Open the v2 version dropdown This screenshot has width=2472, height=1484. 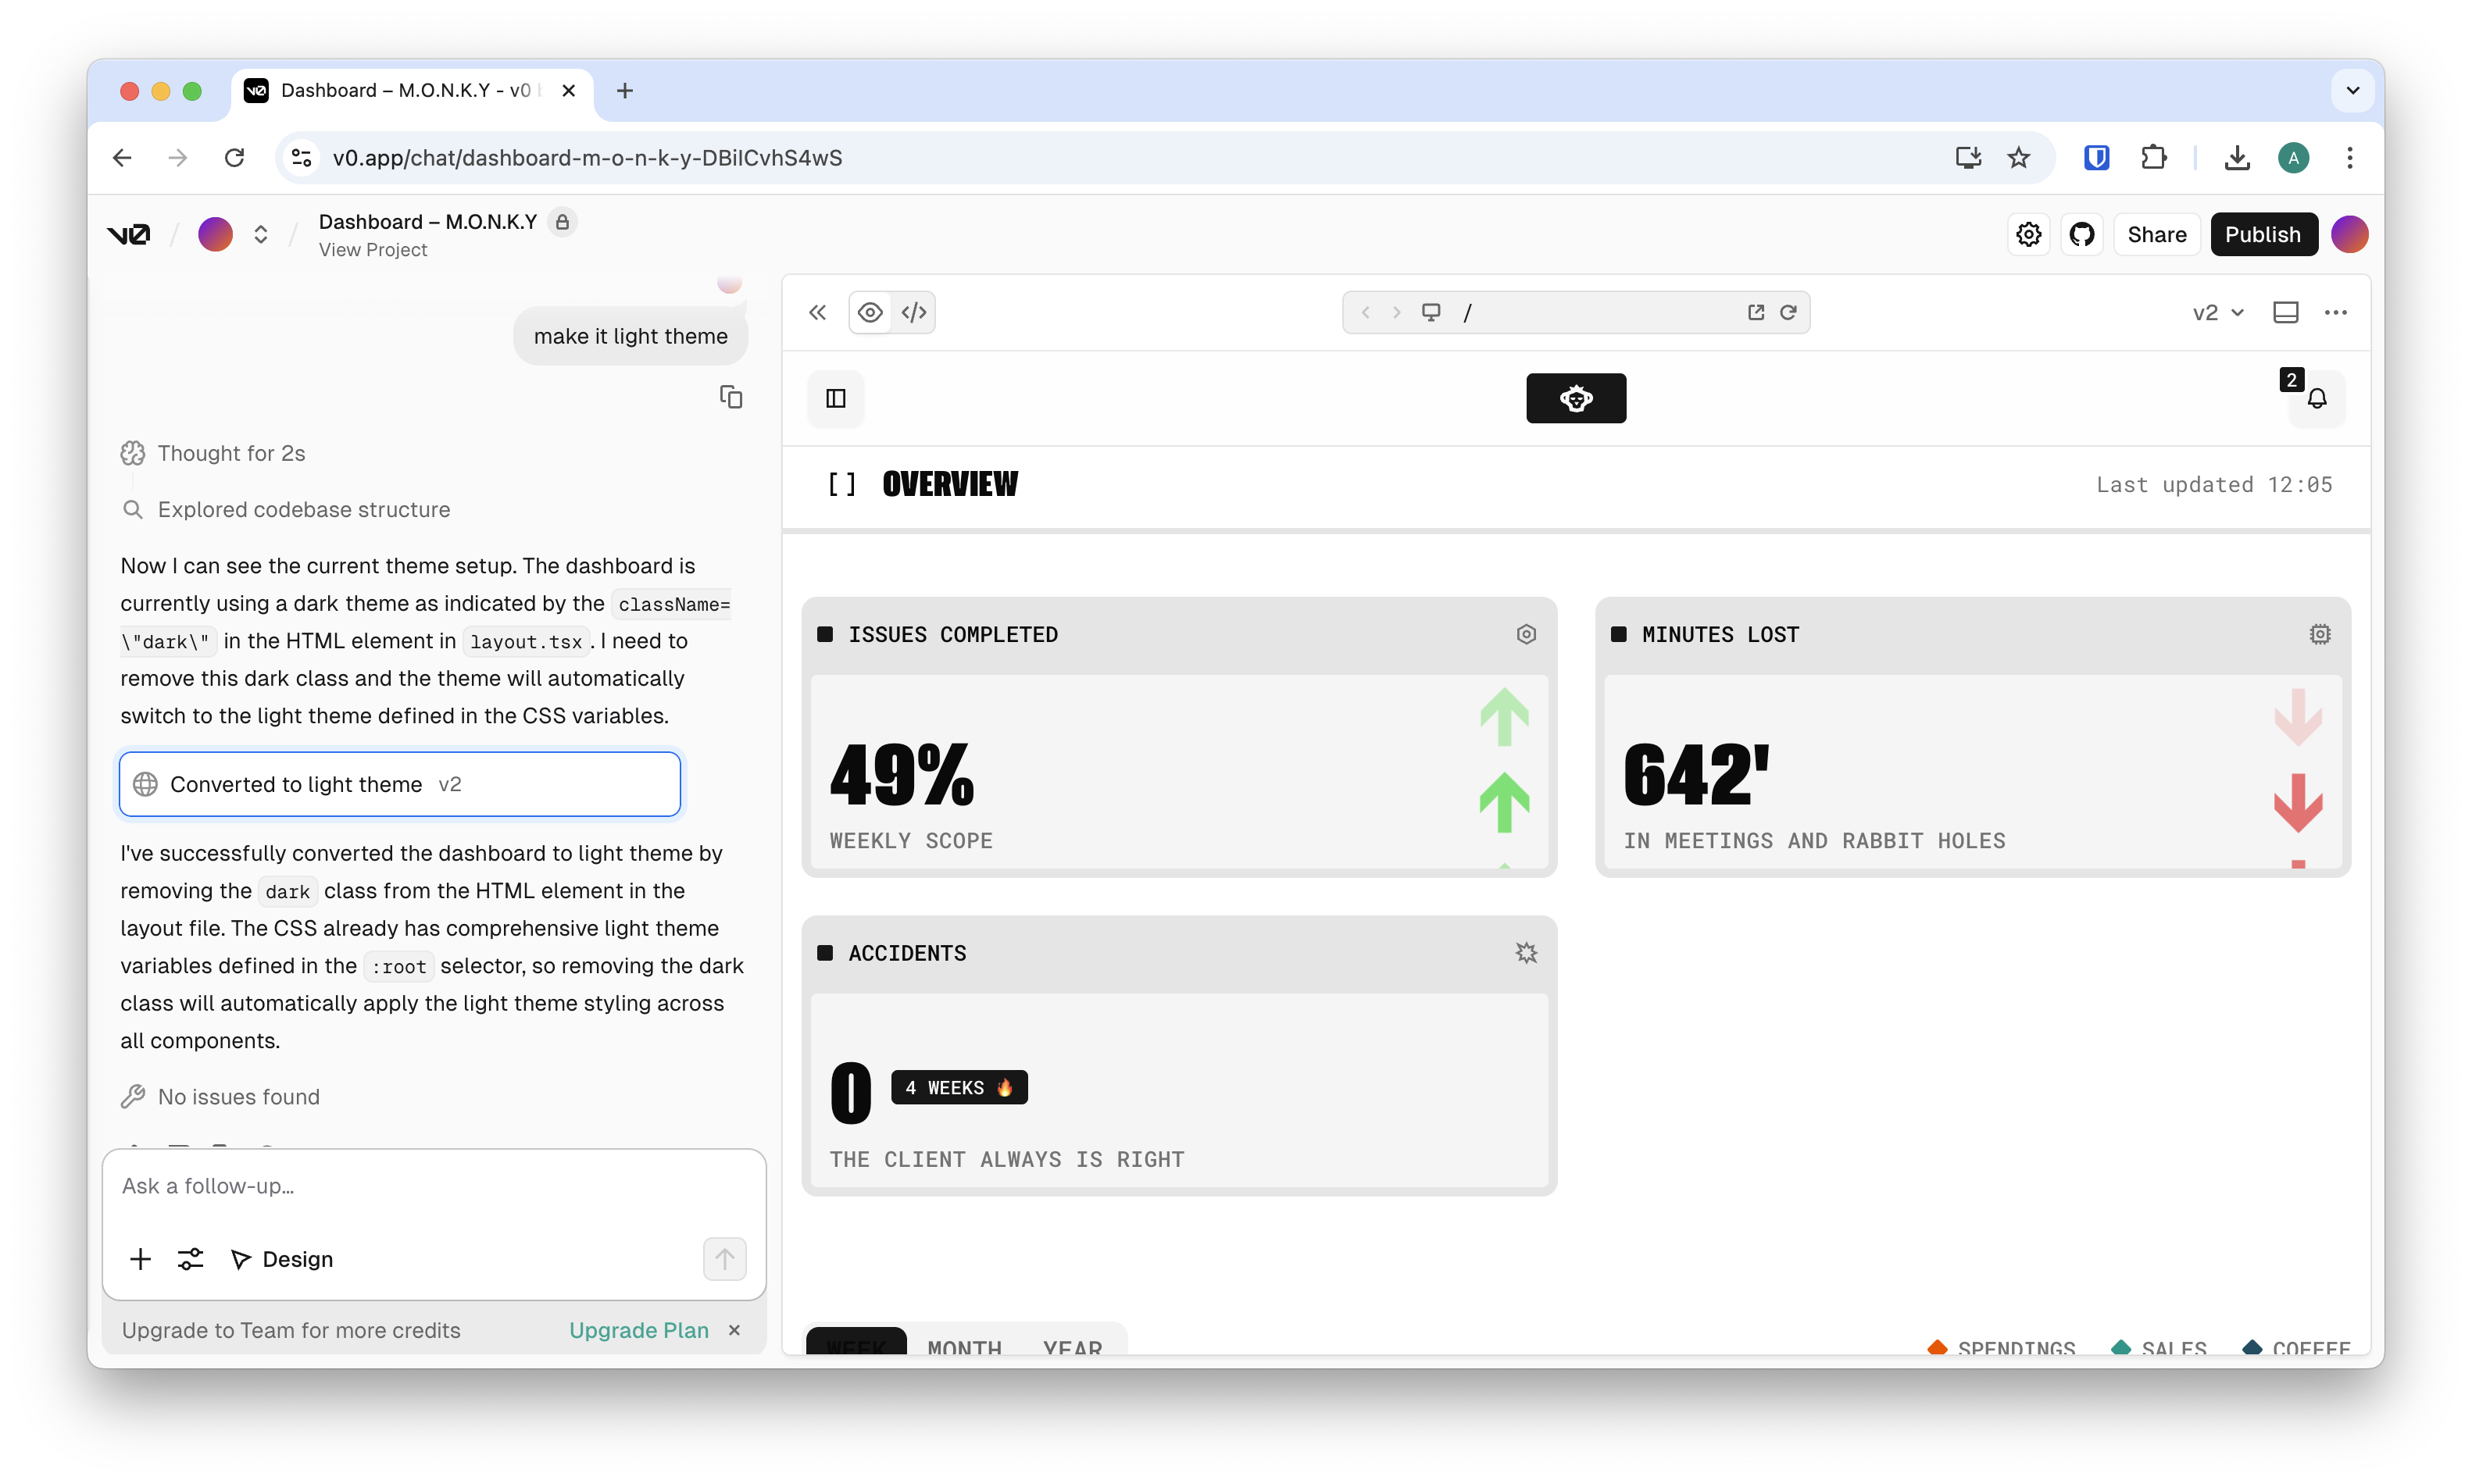[x=2218, y=313]
